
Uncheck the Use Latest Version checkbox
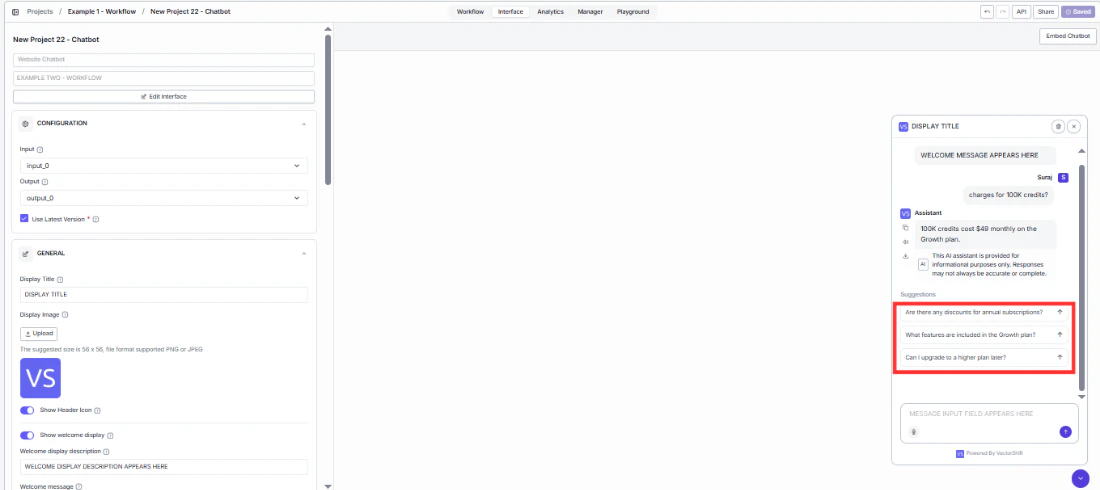click(25, 219)
